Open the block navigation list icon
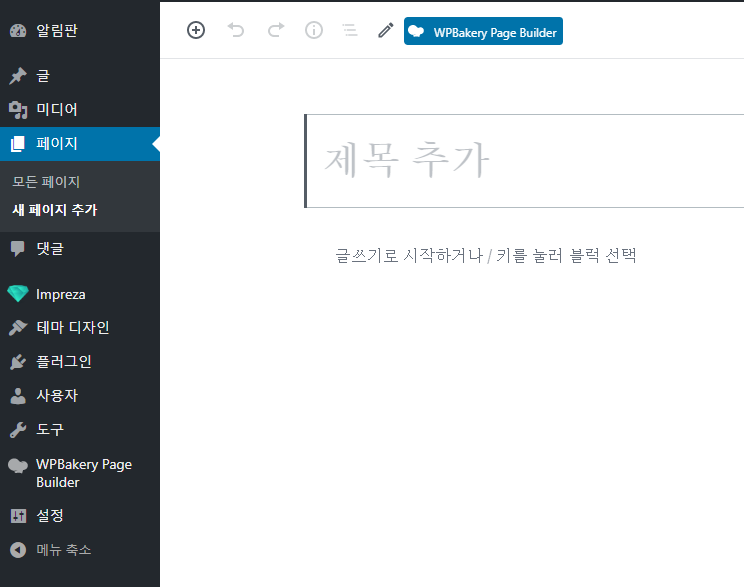This screenshot has height=587, width=744. click(x=350, y=30)
